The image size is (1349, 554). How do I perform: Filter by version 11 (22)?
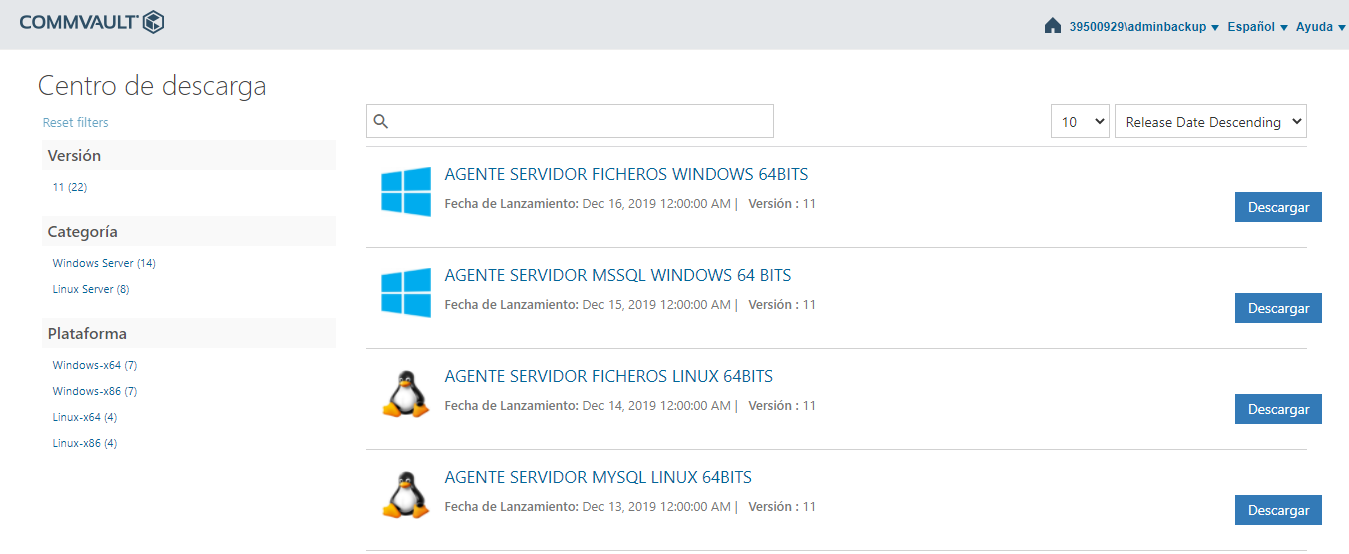pyautogui.click(x=70, y=187)
